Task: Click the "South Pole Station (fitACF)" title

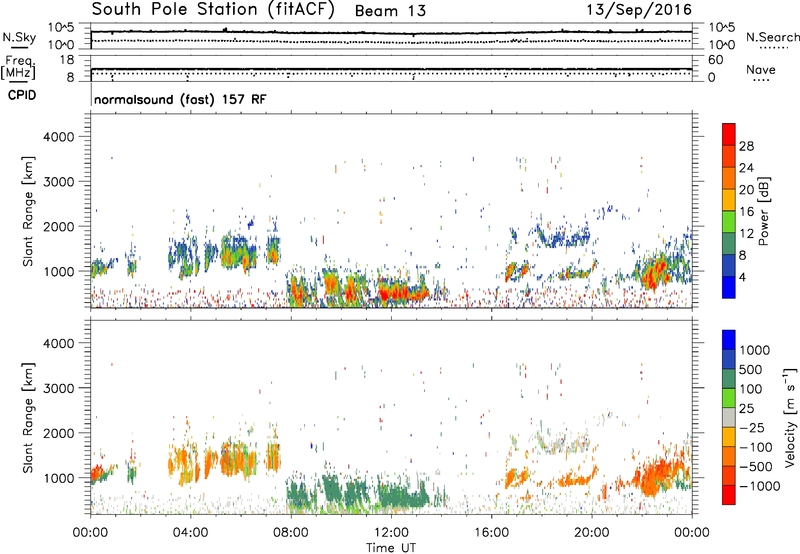Action: click(x=213, y=9)
